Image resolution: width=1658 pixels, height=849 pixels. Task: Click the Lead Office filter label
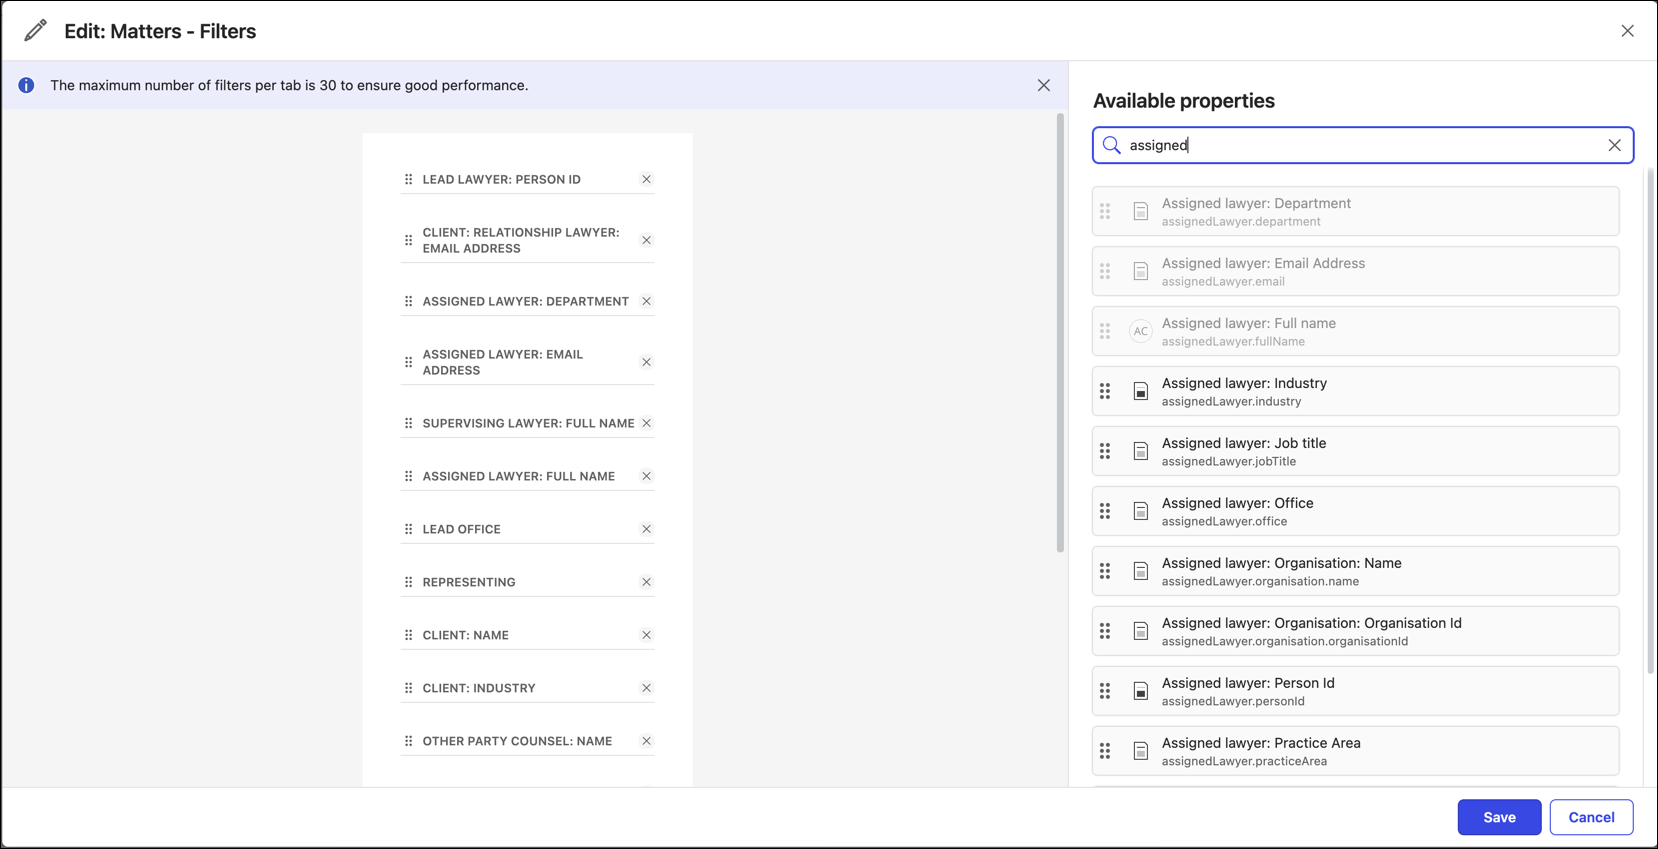point(461,529)
